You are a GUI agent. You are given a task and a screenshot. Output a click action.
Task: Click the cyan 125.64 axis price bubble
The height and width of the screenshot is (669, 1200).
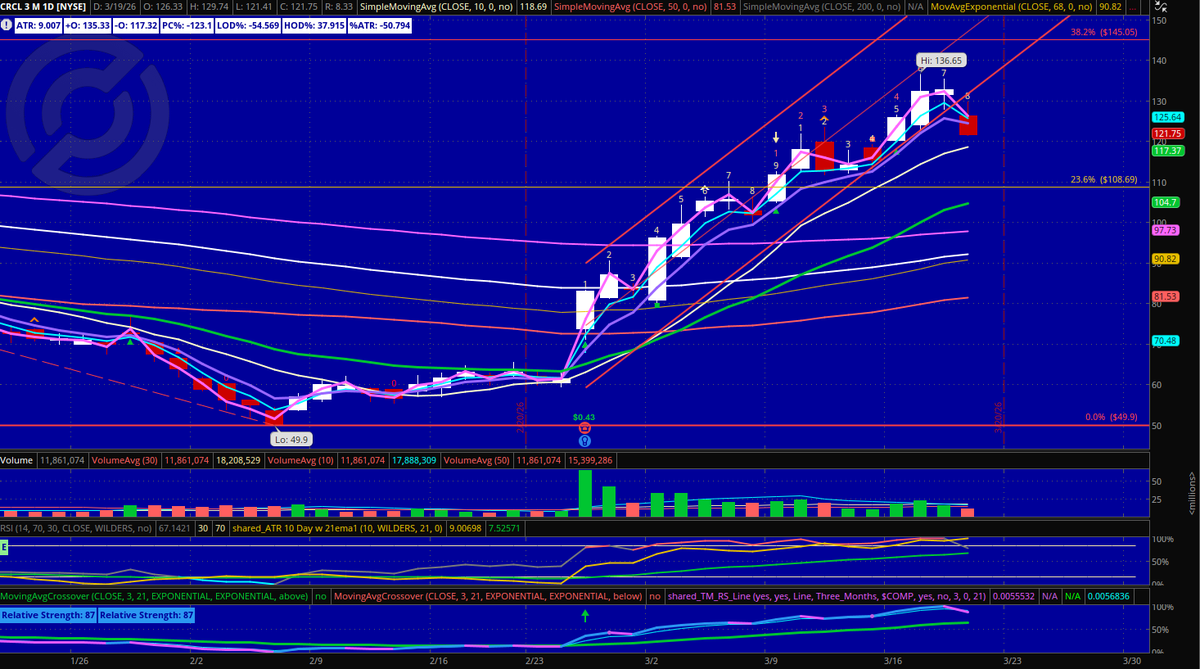point(1167,117)
